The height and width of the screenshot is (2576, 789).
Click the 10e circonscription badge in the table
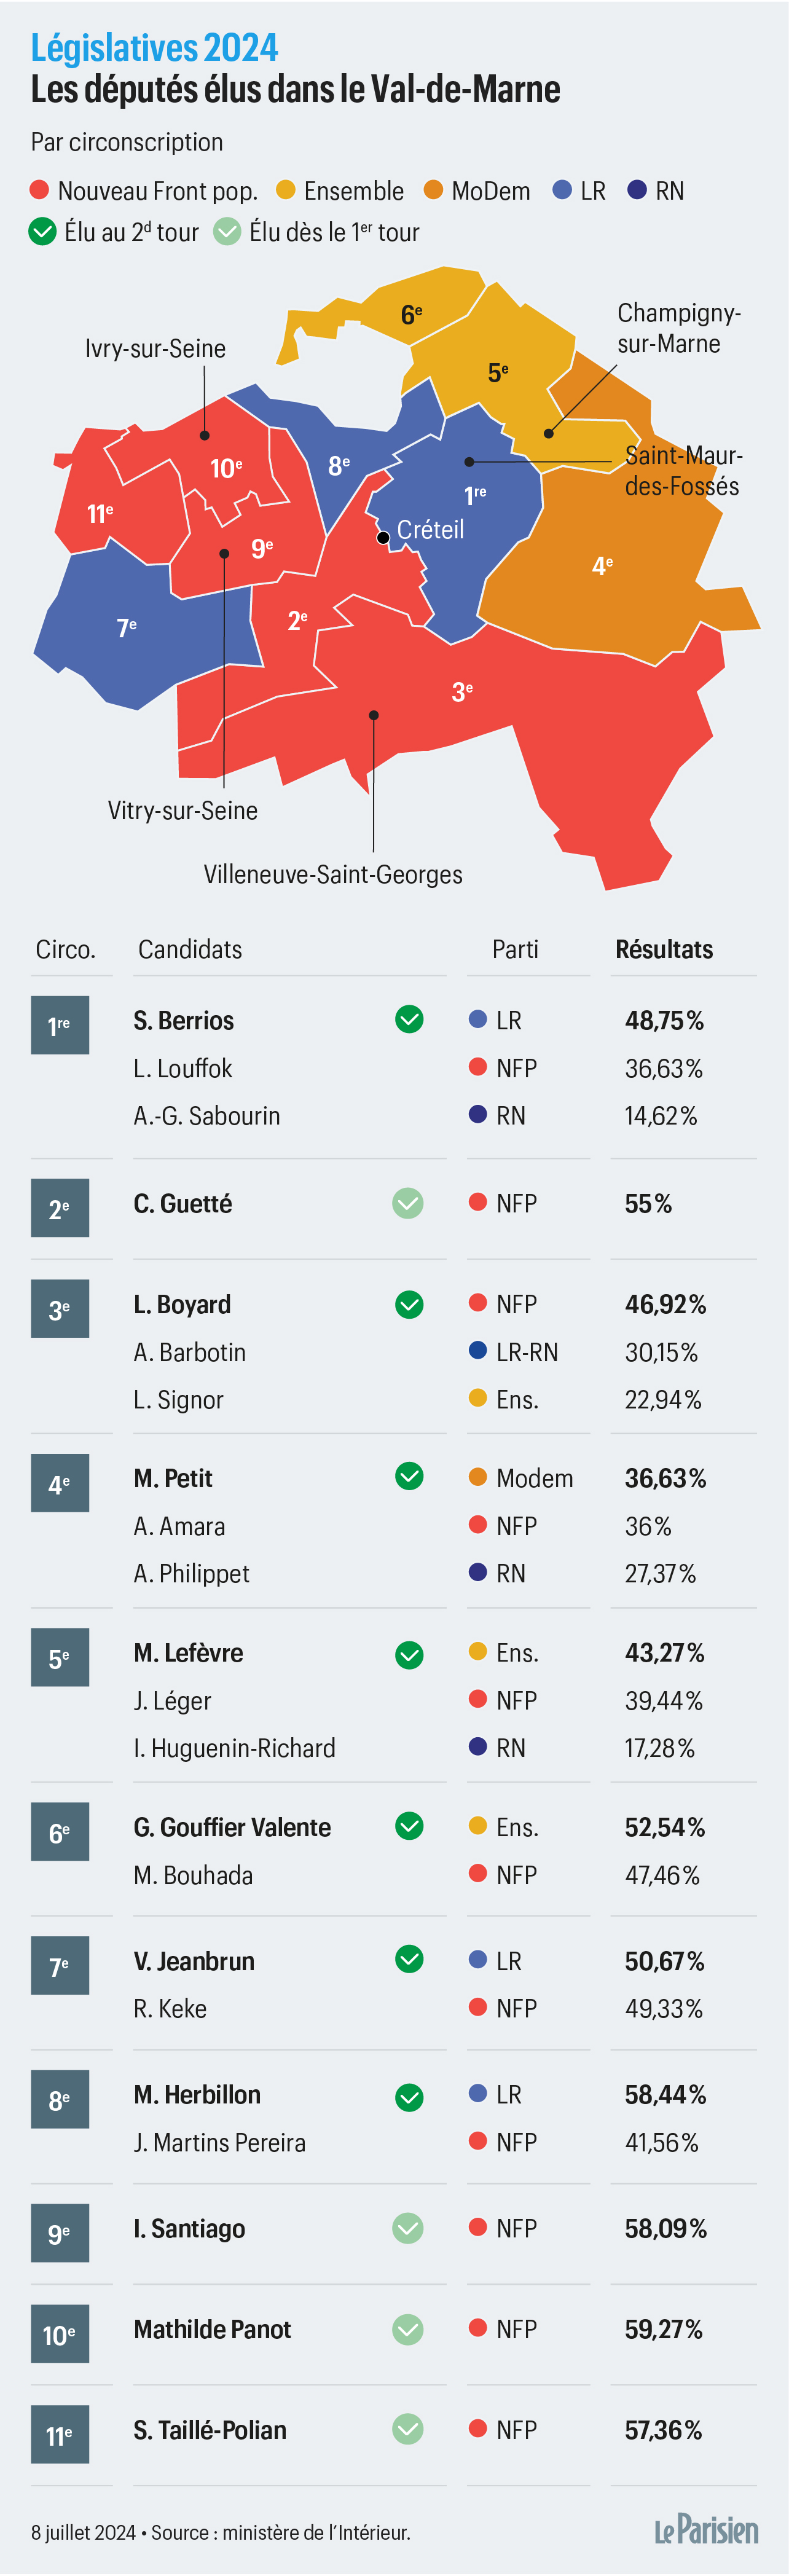pyautogui.click(x=60, y=2334)
